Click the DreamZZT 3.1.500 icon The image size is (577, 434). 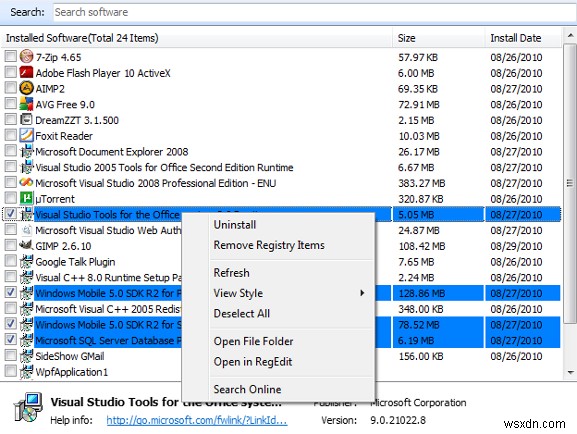26,120
